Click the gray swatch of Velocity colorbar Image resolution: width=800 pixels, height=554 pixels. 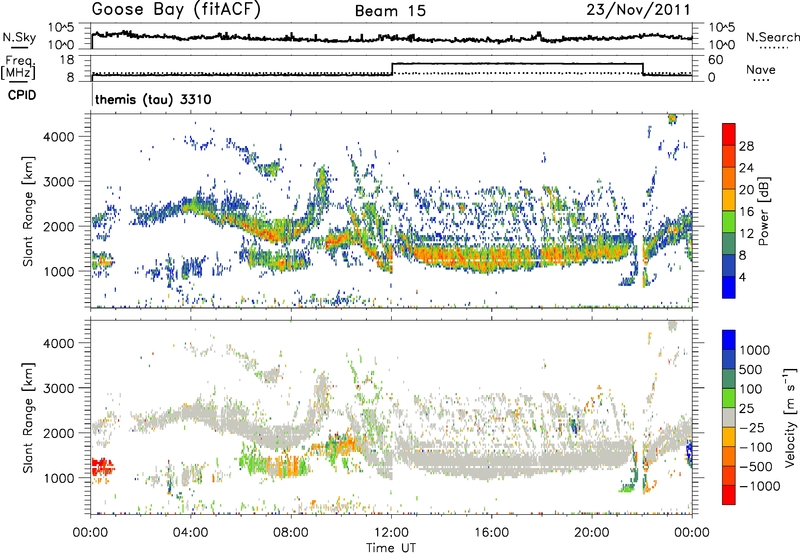tap(729, 418)
